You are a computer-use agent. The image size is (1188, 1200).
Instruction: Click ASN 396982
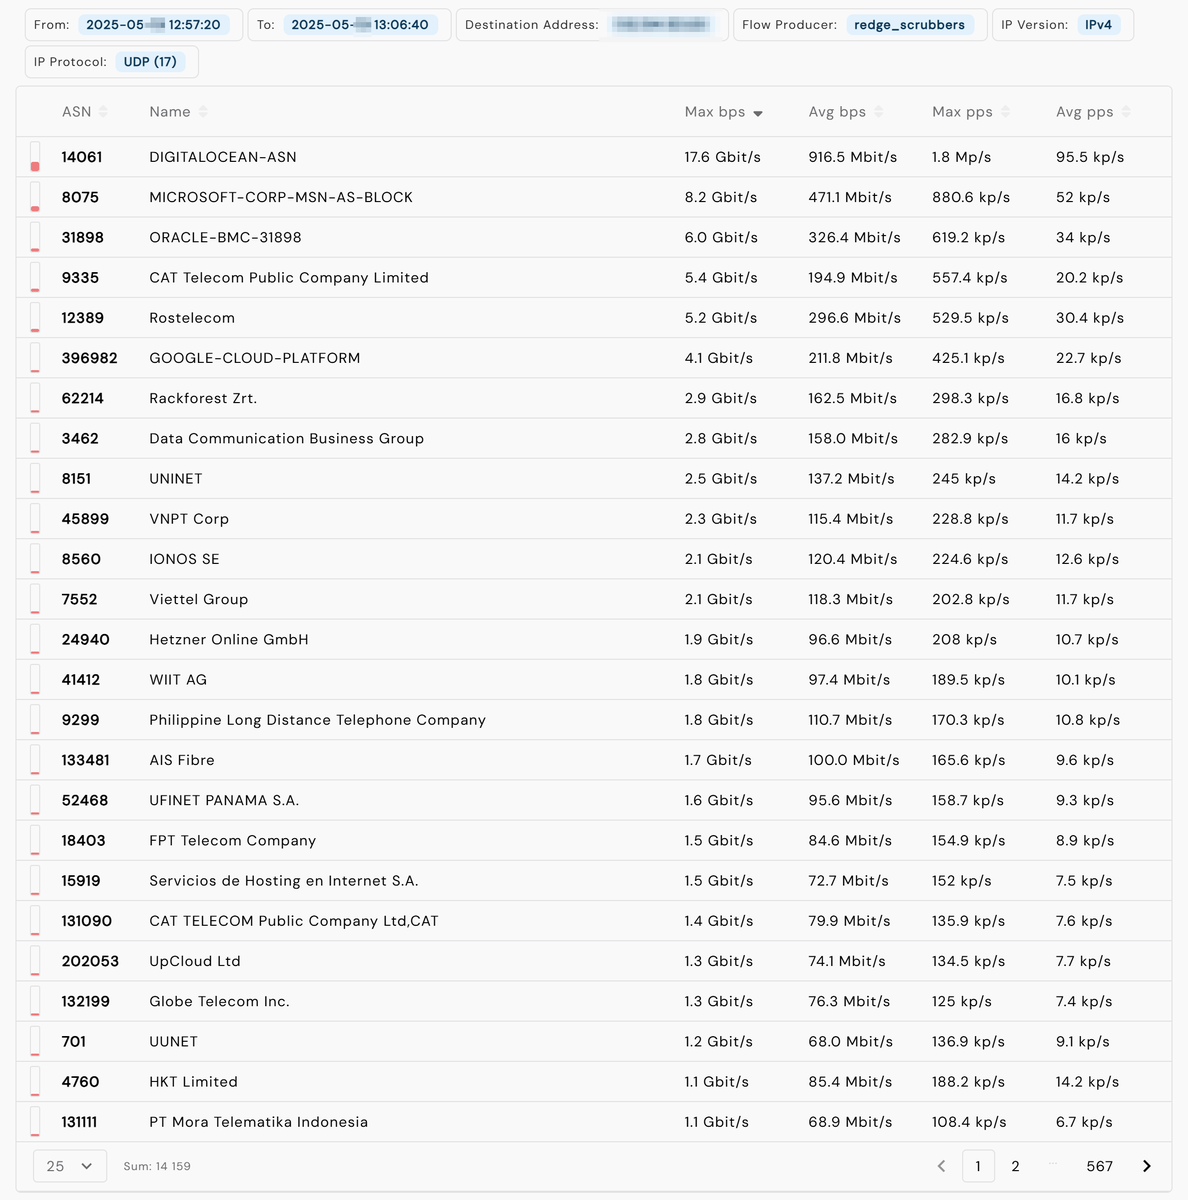(90, 358)
